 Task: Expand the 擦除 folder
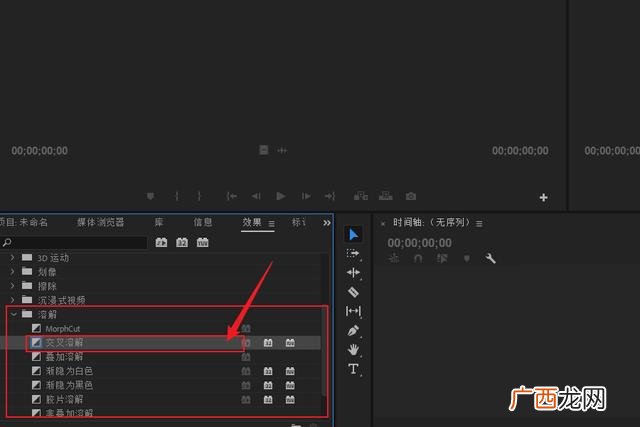(12, 286)
